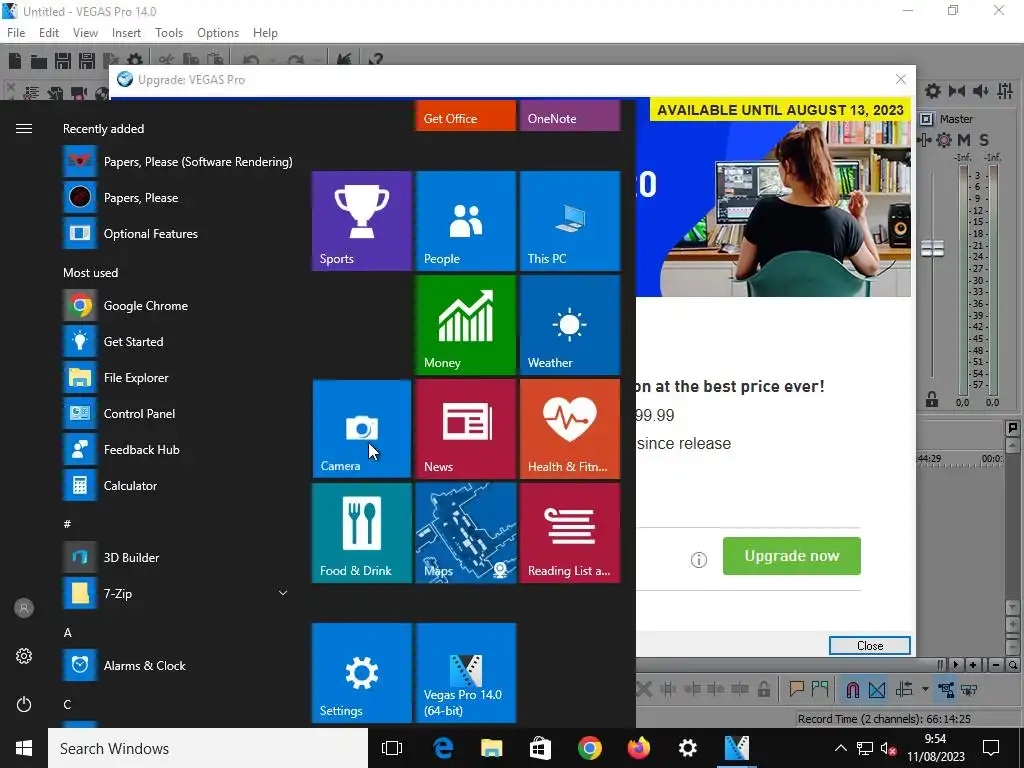The image size is (1024, 768).
Task: Expand the Start menu hamburger navigation
Action: pyautogui.click(x=24, y=129)
